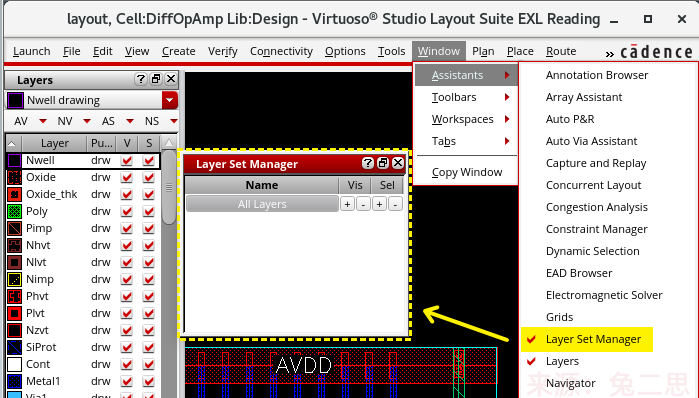Show more menus via the double-chevron
699x398 pixels.
tap(609, 54)
